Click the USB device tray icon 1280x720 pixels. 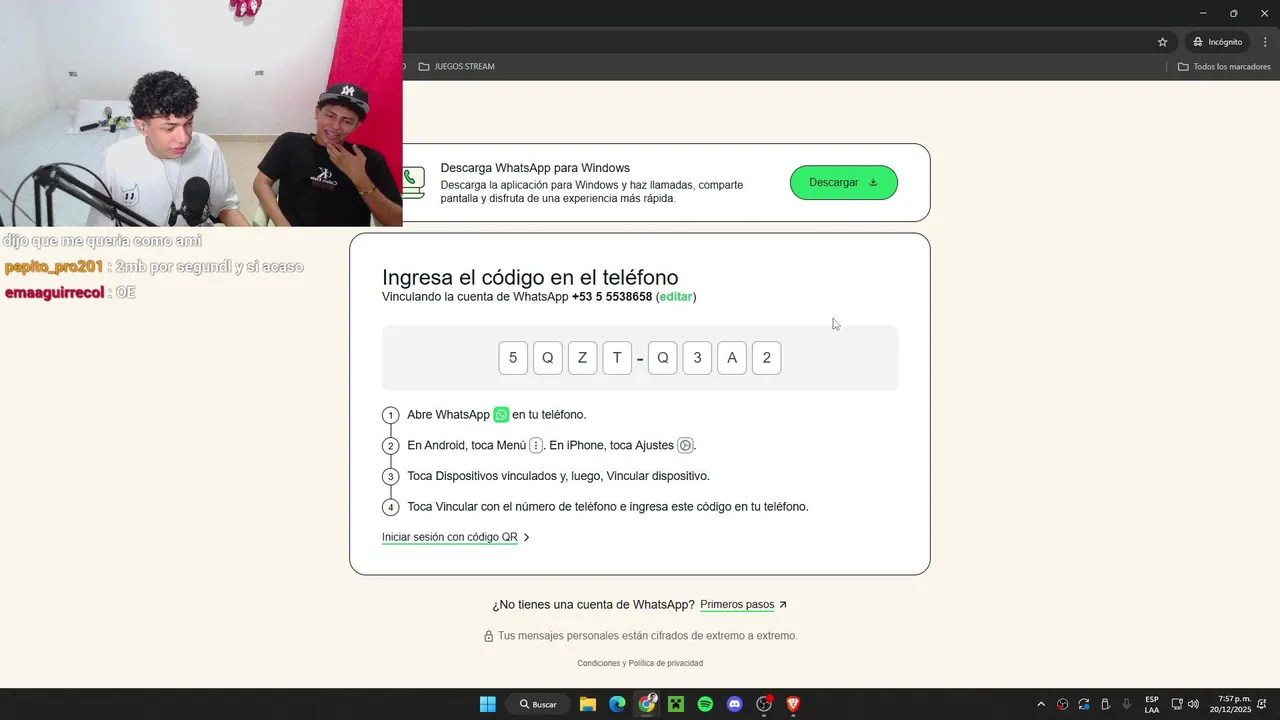tap(1105, 704)
